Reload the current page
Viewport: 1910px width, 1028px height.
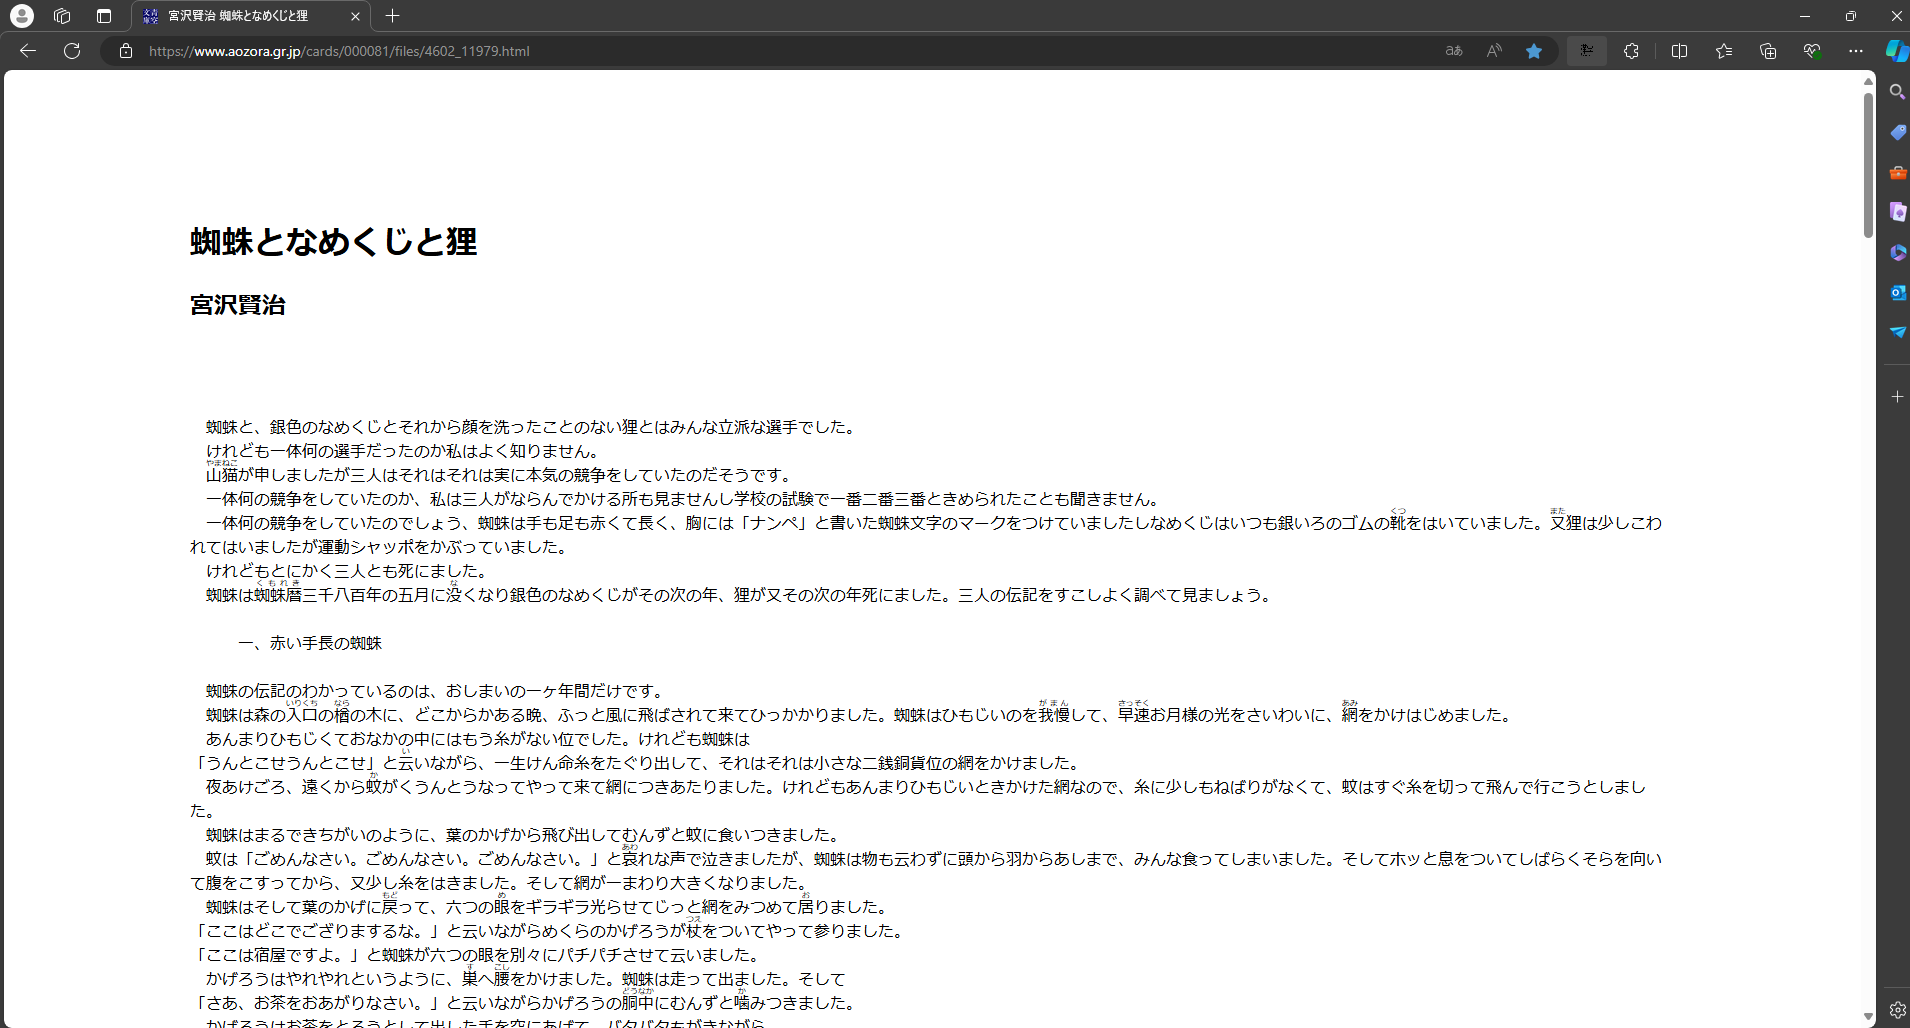click(71, 51)
